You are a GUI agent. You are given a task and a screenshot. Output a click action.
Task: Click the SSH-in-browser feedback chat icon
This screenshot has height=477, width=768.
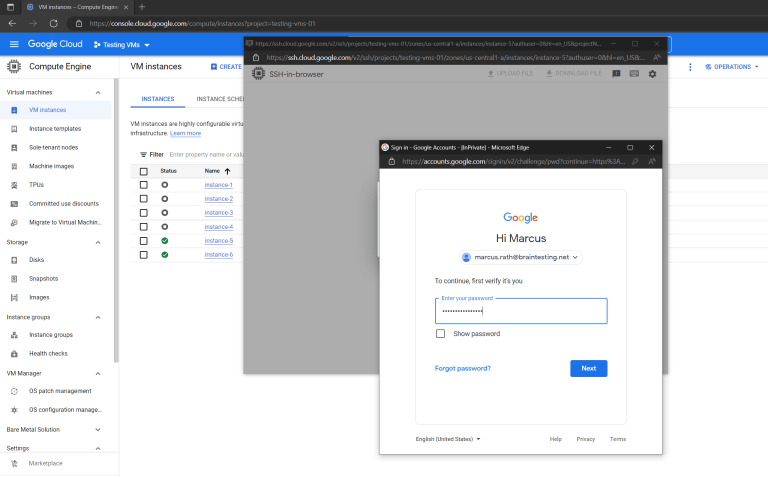pos(616,74)
